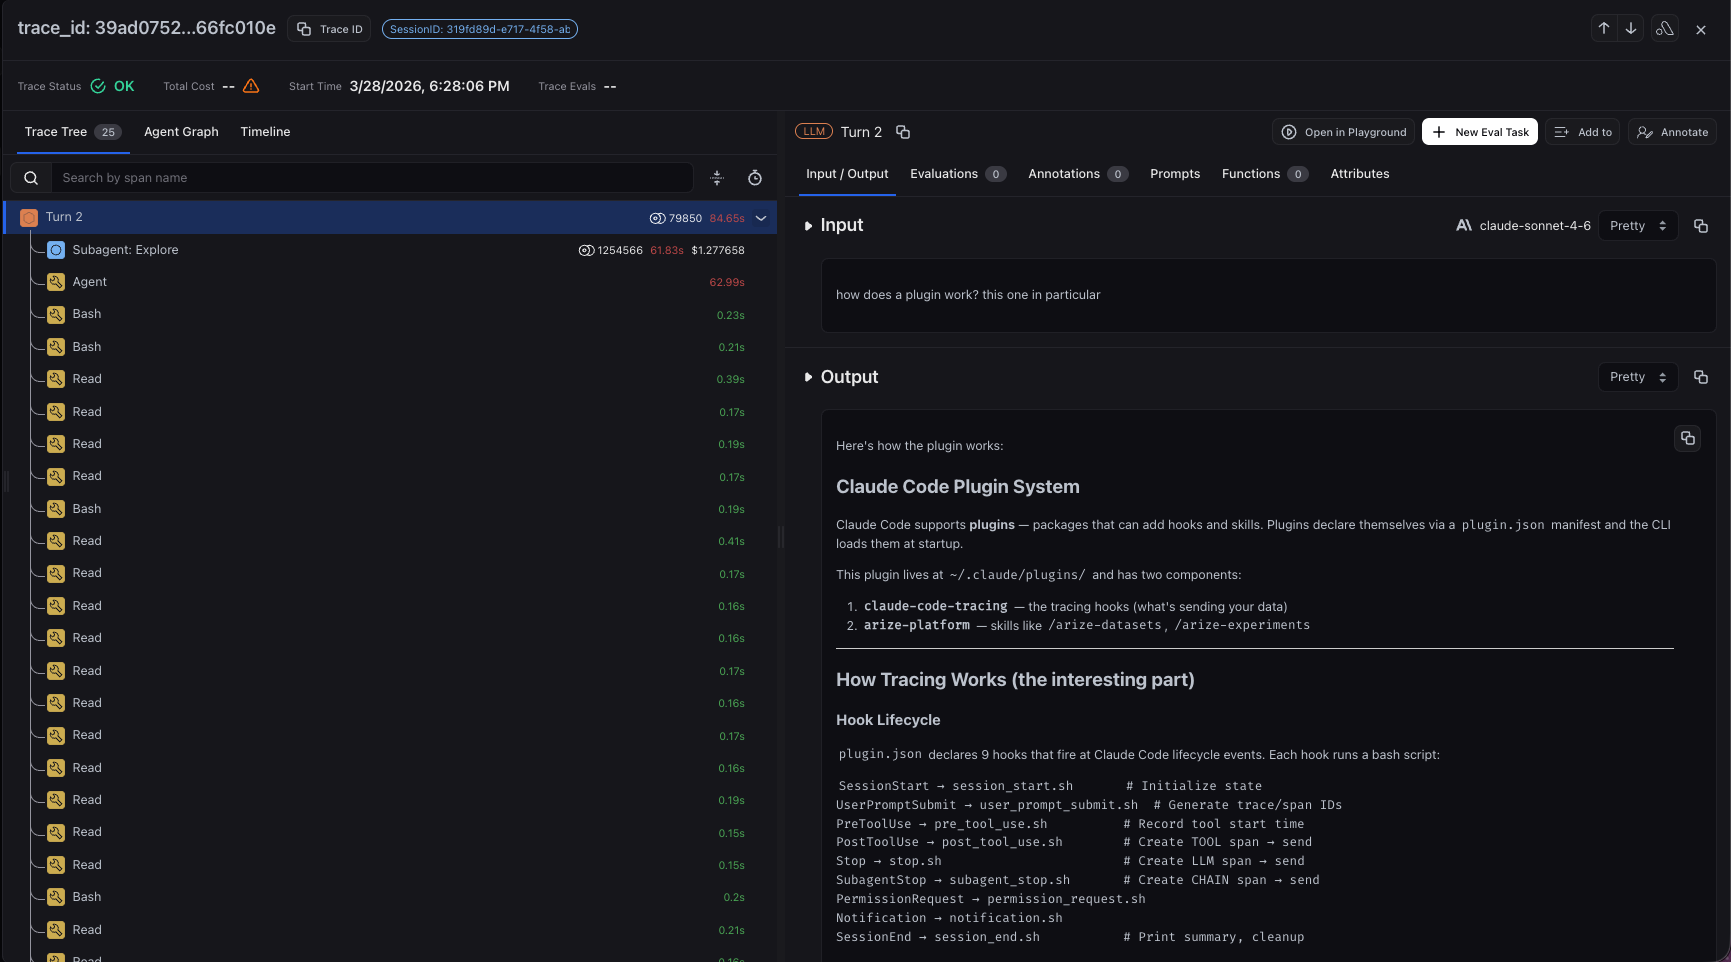
Task: Click the orange warning icon beside Total Cost
Action: tap(251, 86)
